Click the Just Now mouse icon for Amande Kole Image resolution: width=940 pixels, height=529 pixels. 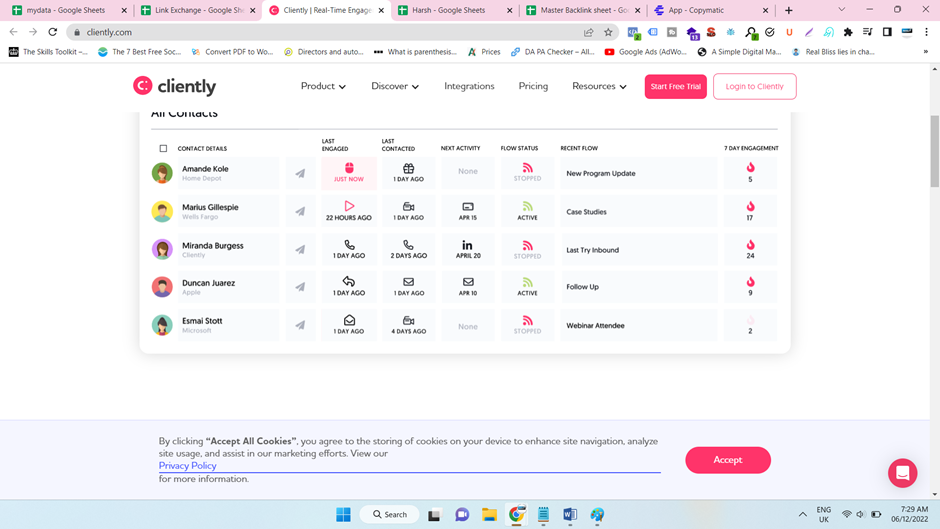coord(349,167)
